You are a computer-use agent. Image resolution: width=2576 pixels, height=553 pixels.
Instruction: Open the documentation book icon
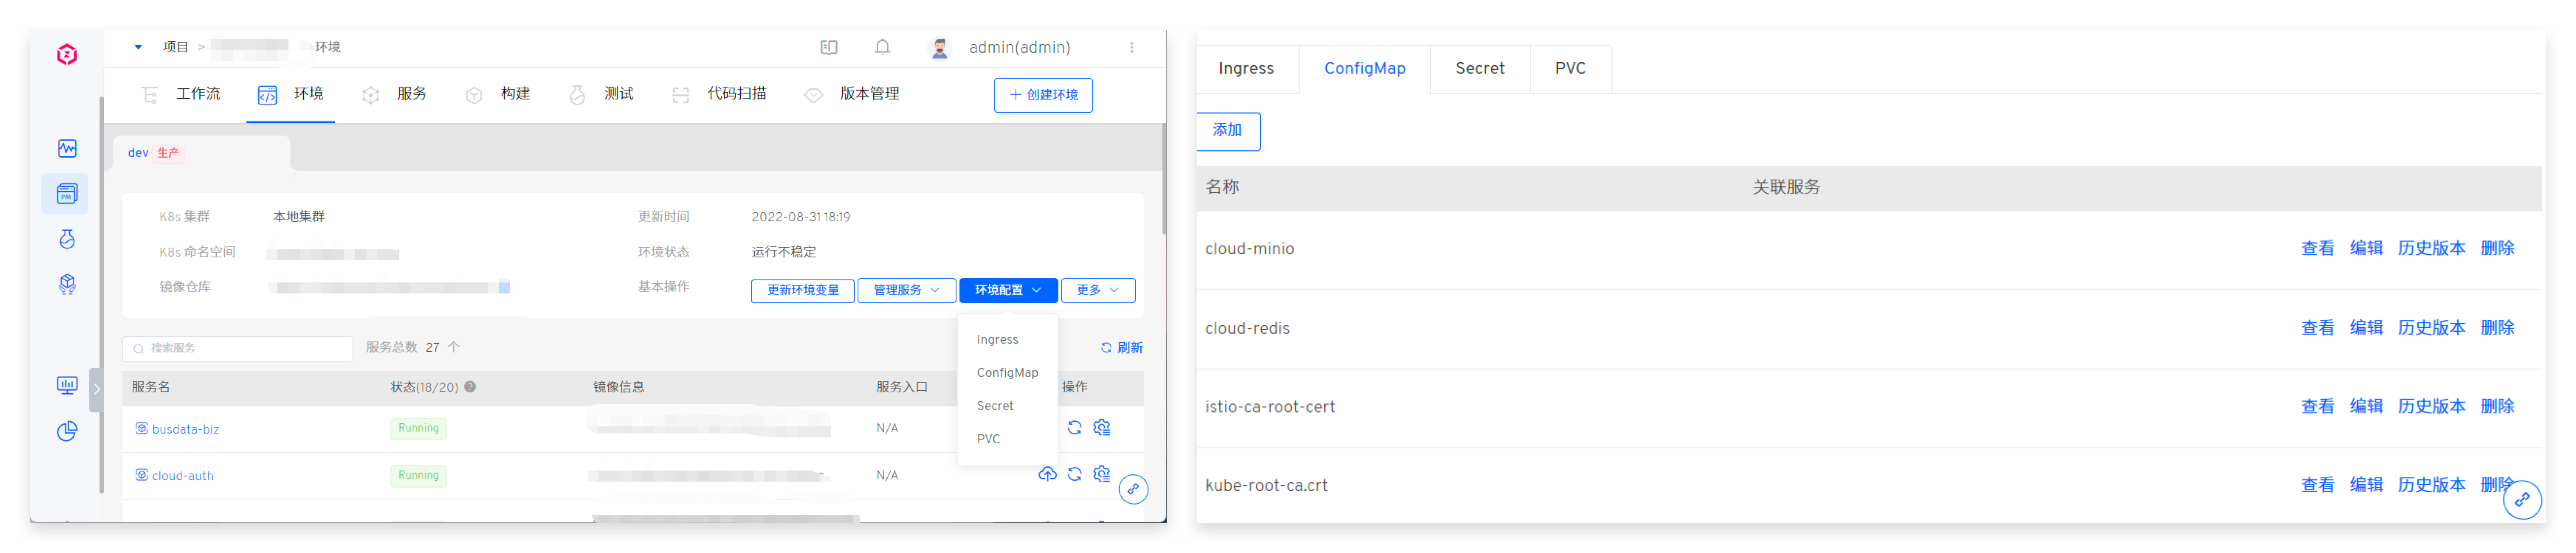tap(829, 47)
